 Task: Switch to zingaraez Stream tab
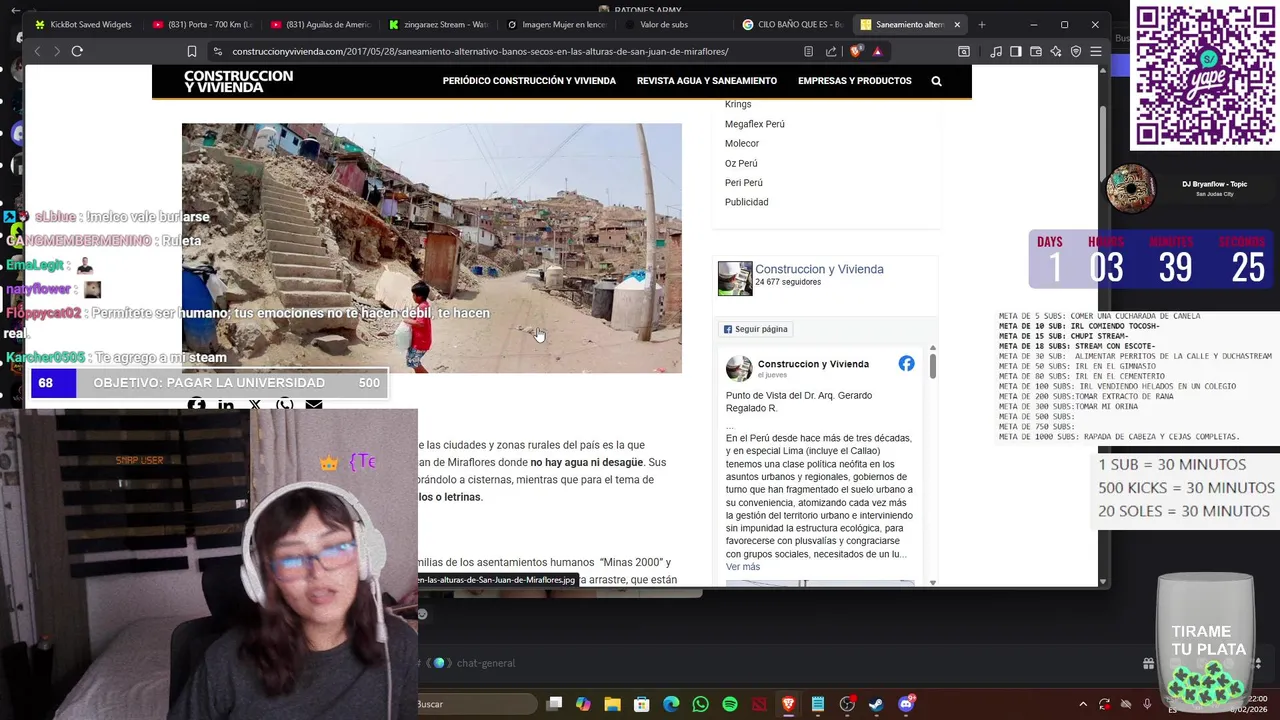coord(438,24)
